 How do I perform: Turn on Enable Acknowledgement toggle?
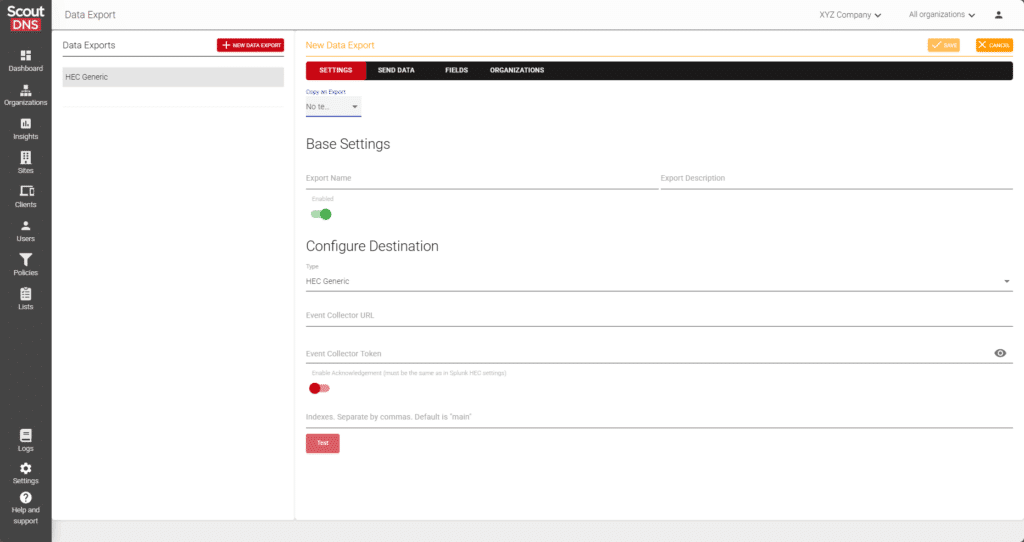pyautogui.click(x=319, y=388)
